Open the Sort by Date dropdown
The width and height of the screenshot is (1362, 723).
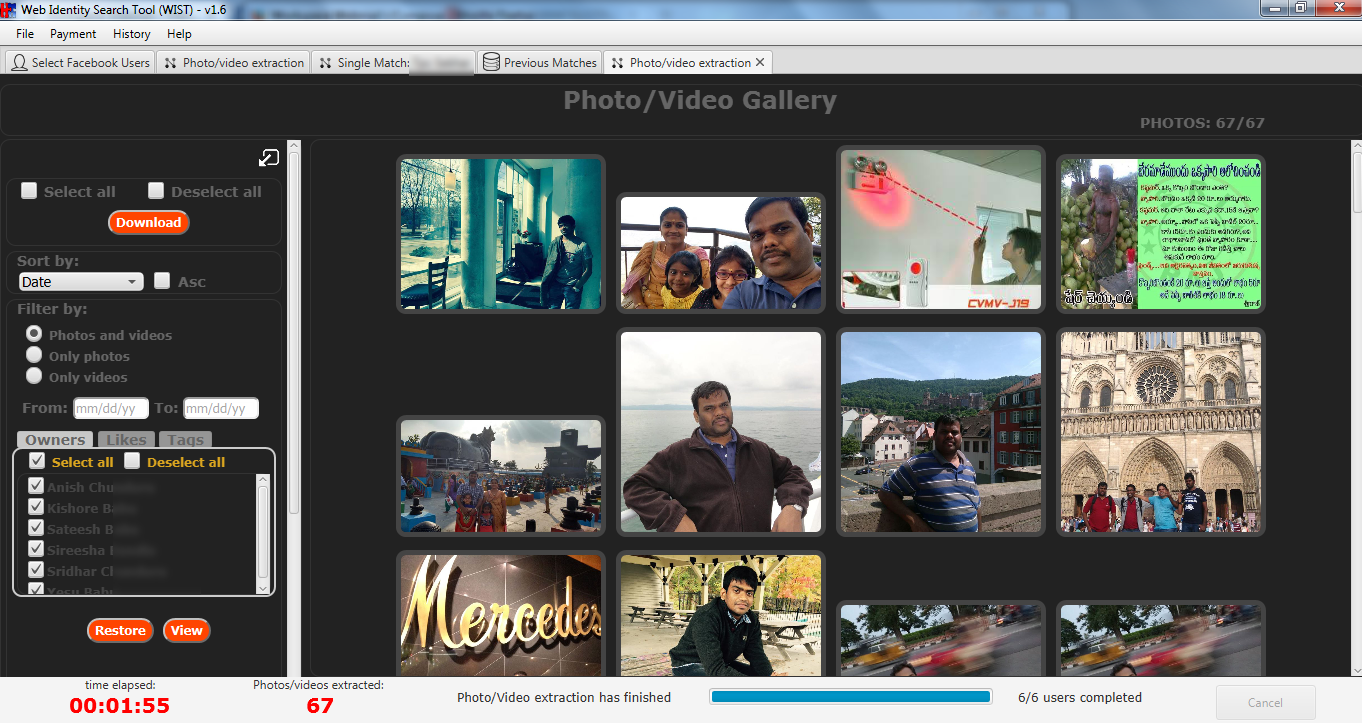click(81, 282)
